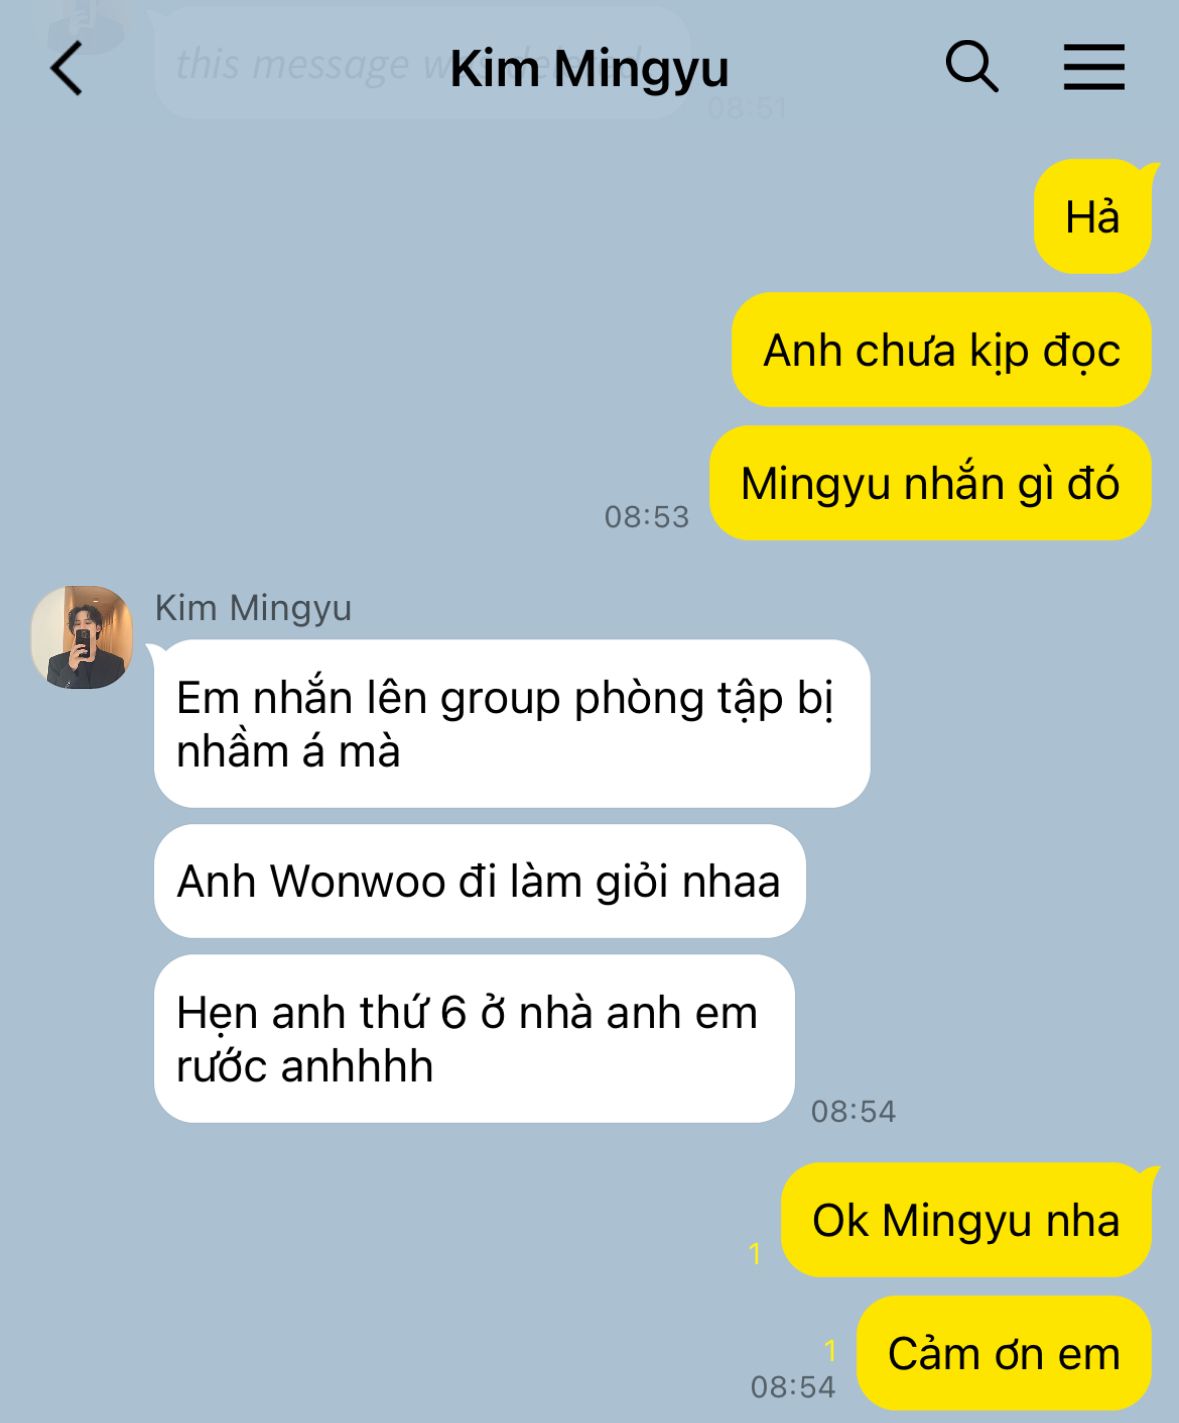
Task: Tap the Kim Mingyu sender name label
Action: [x=253, y=607]
